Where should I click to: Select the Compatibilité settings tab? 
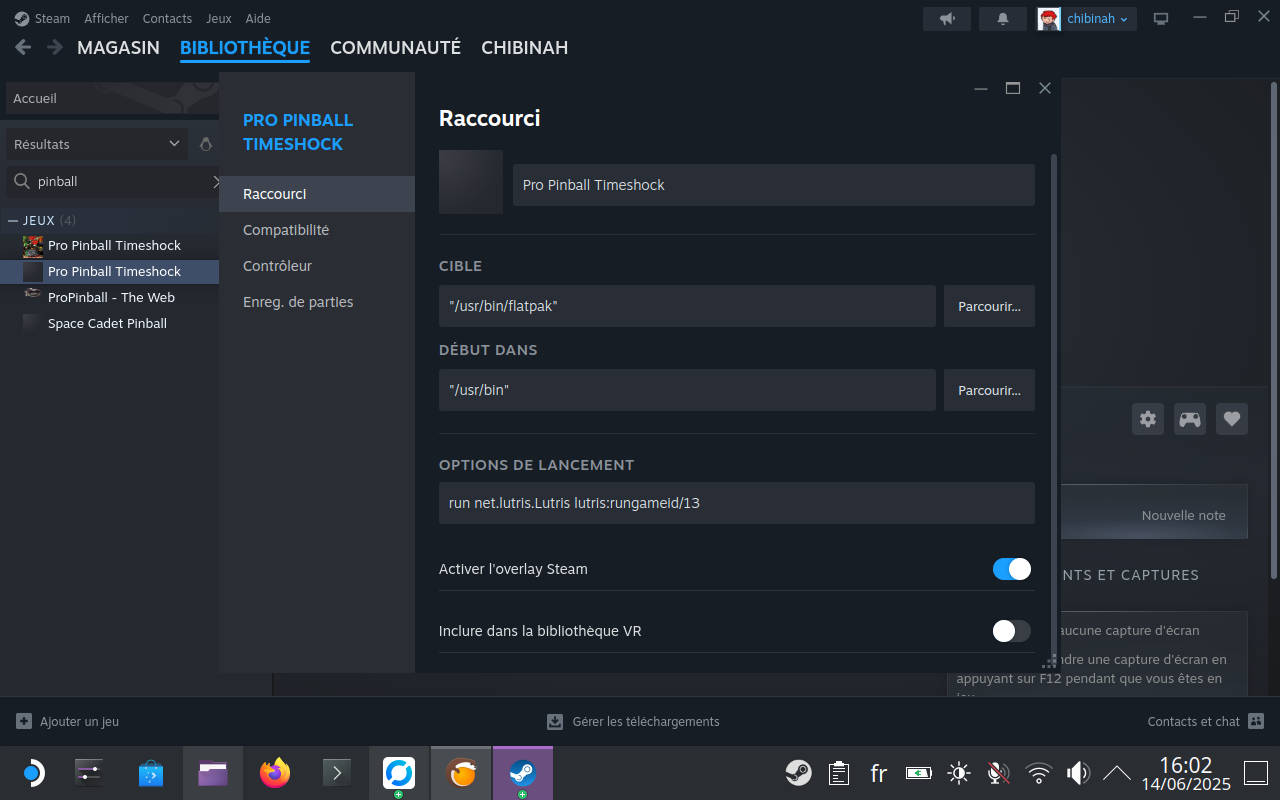click(317, 230)
